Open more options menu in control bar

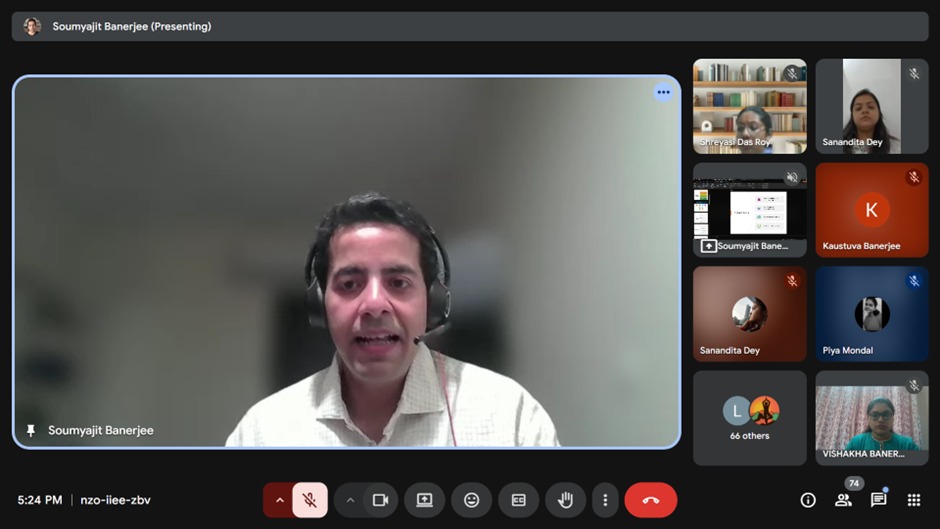point(604,500)
